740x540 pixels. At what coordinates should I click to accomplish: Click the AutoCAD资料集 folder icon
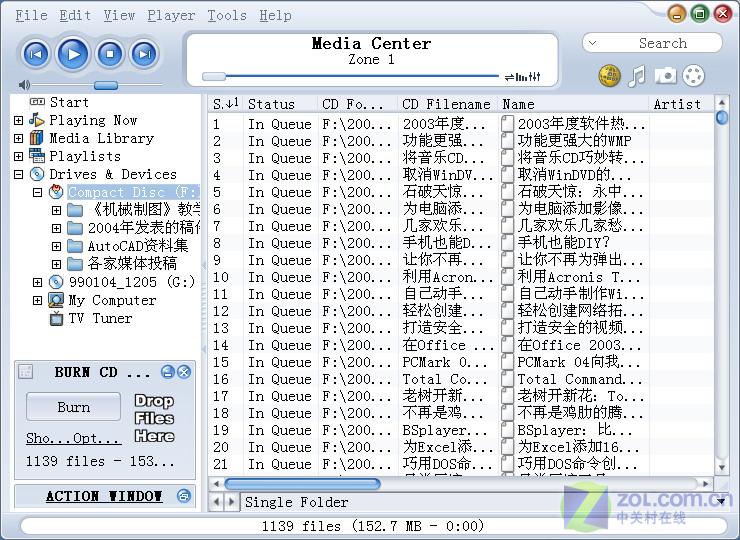(75, 246)
